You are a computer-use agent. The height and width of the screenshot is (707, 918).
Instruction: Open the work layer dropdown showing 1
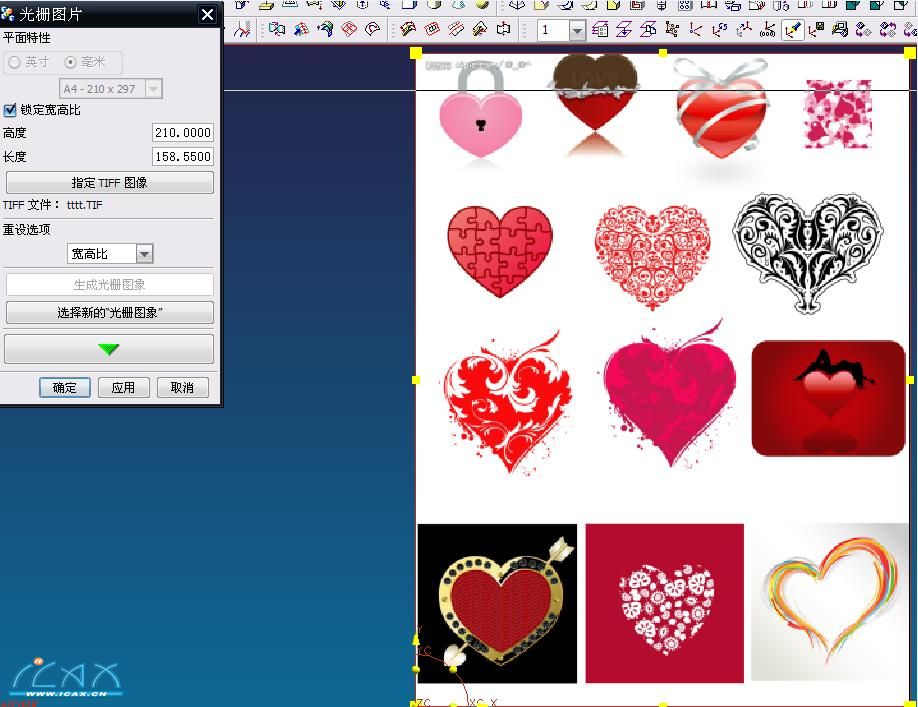coord(577,31)
